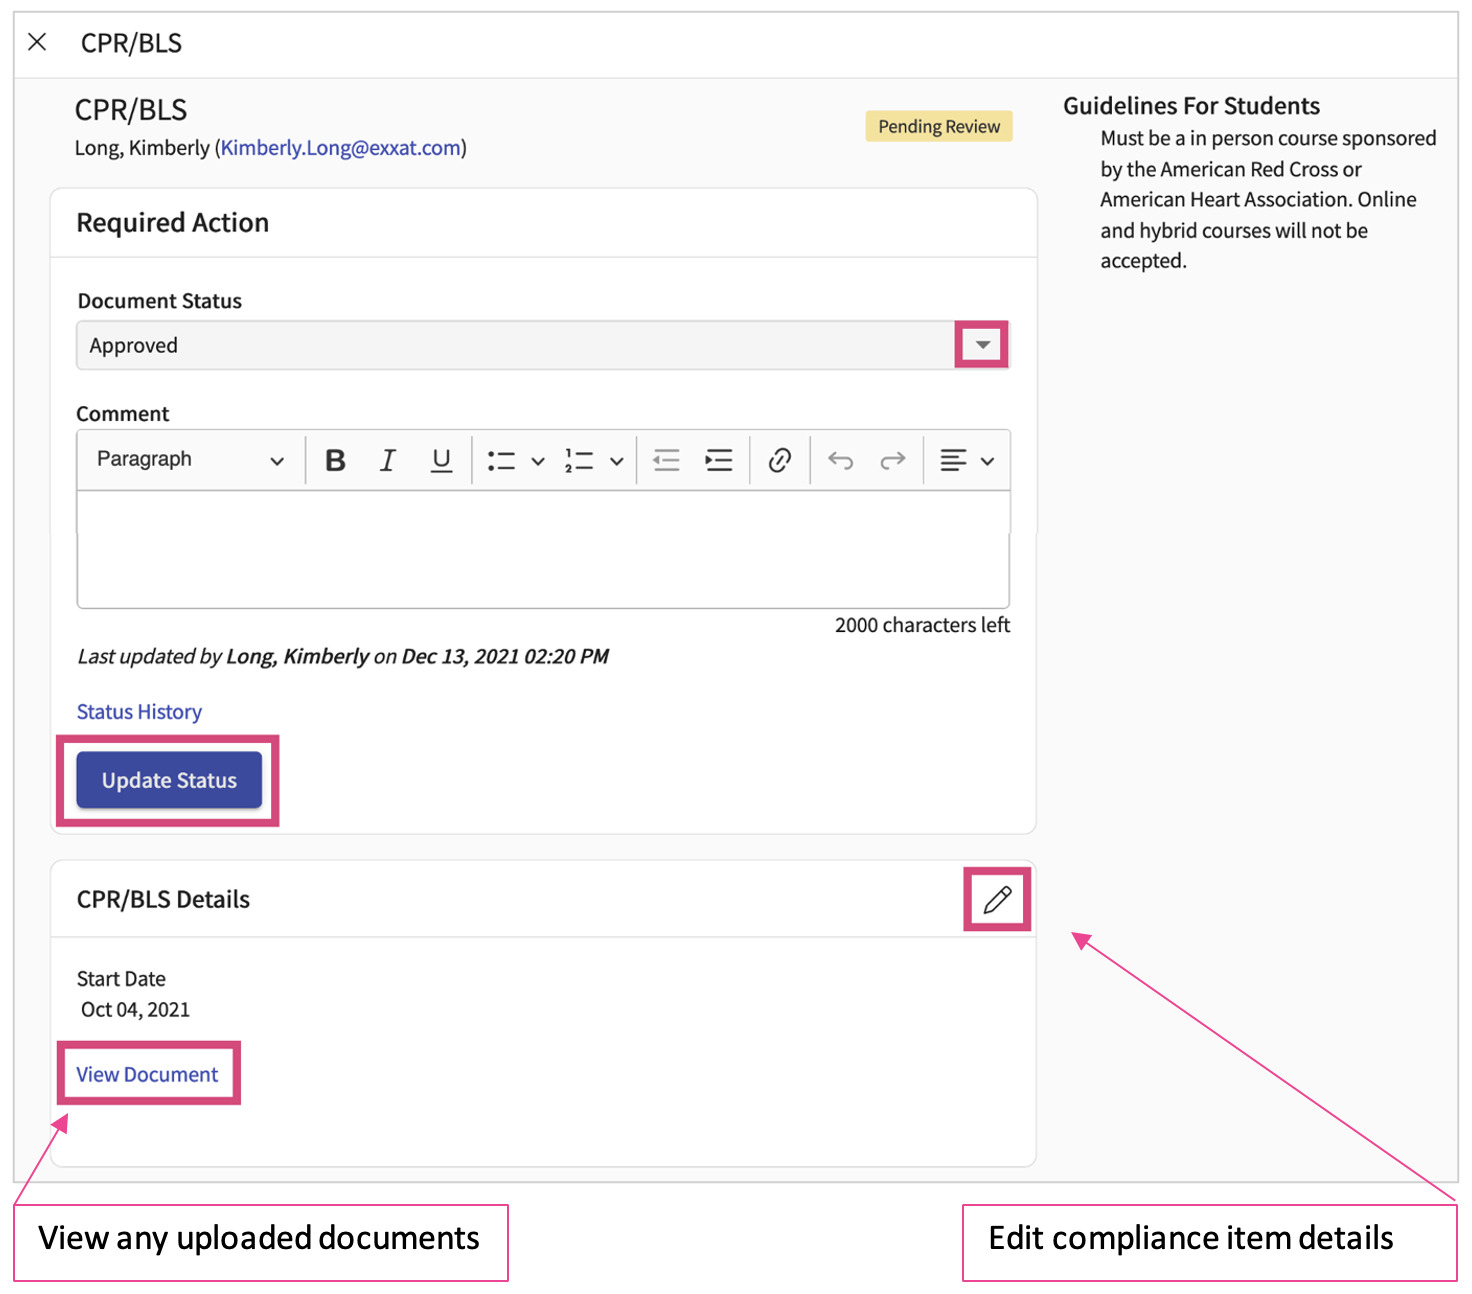Insert a link in the comment

780,460
